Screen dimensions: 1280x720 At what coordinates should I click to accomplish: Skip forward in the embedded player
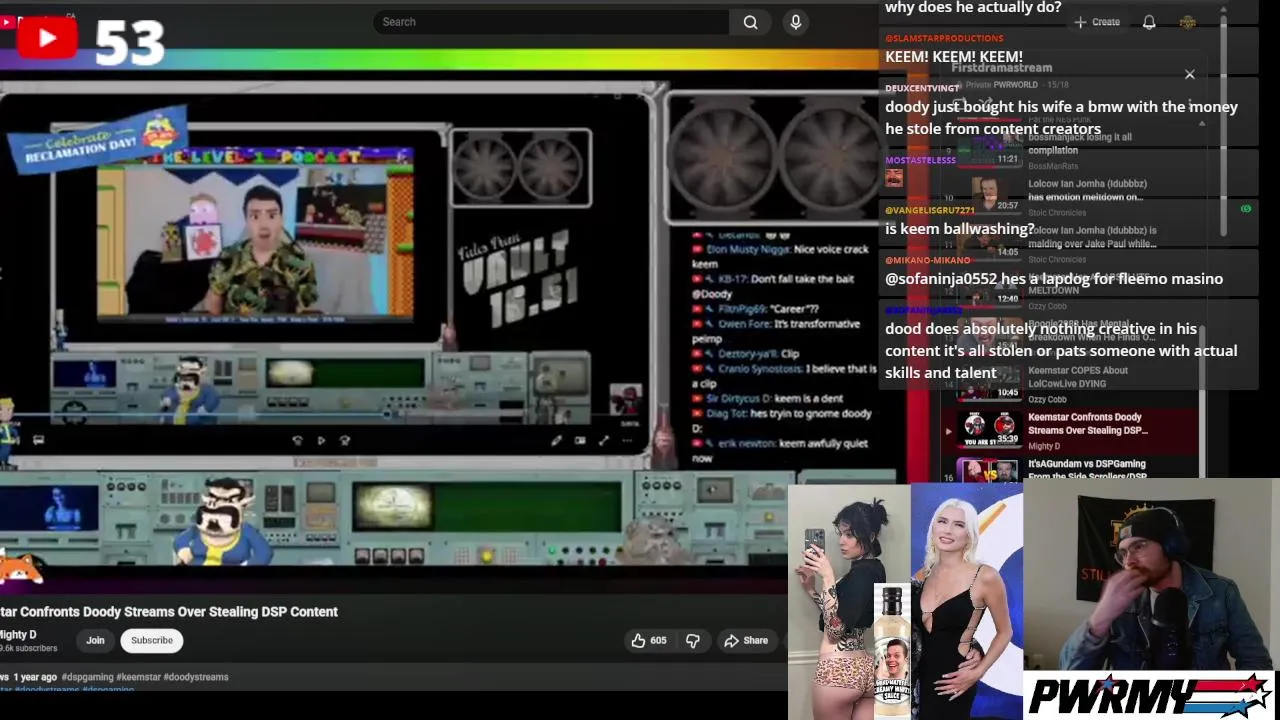click(x=345, y=440)
